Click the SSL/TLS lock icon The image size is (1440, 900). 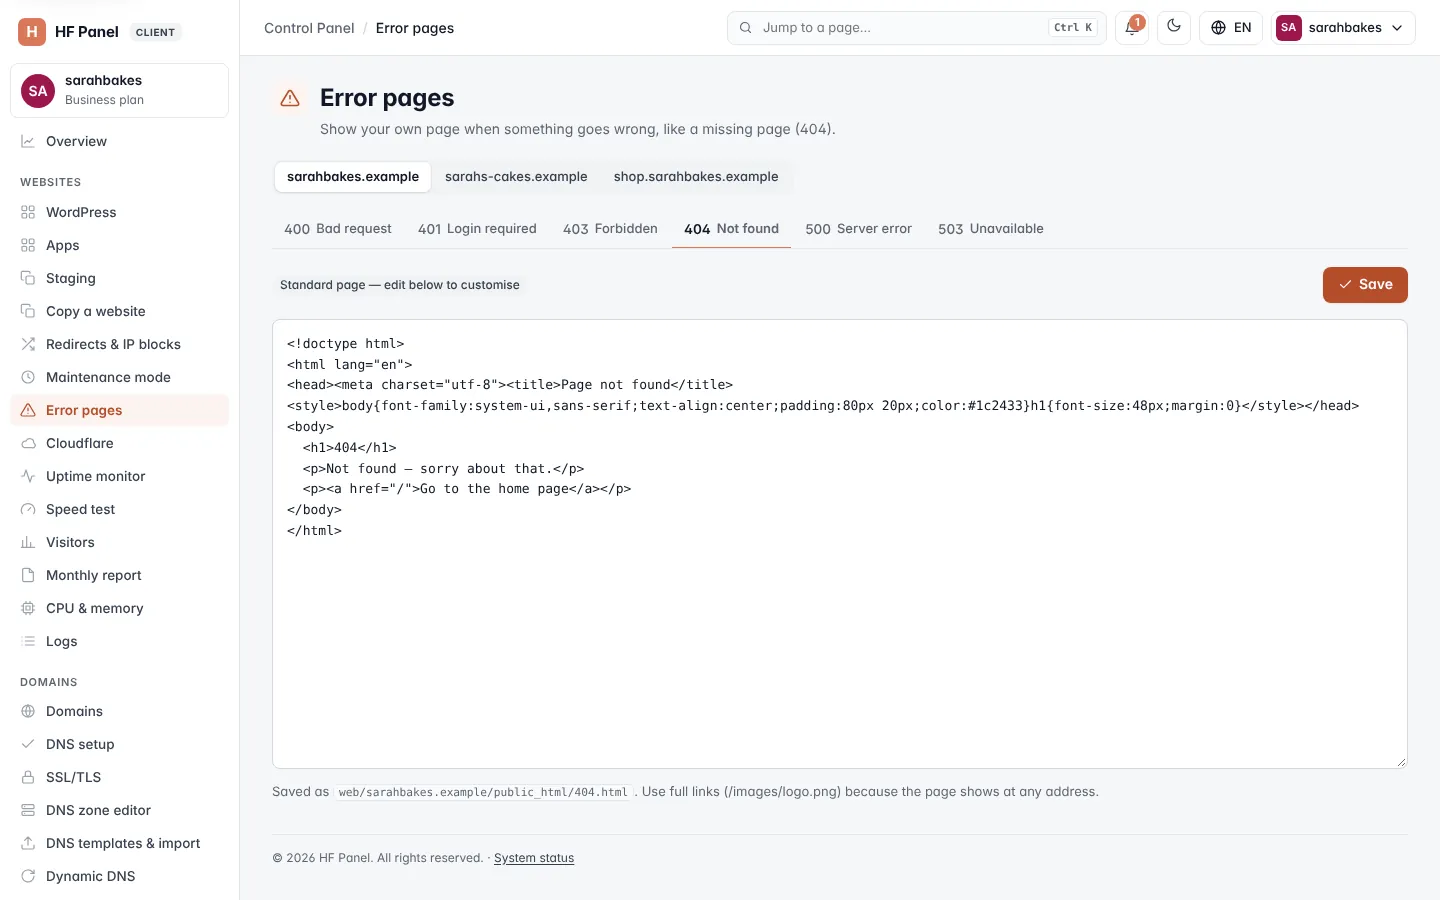28,777
